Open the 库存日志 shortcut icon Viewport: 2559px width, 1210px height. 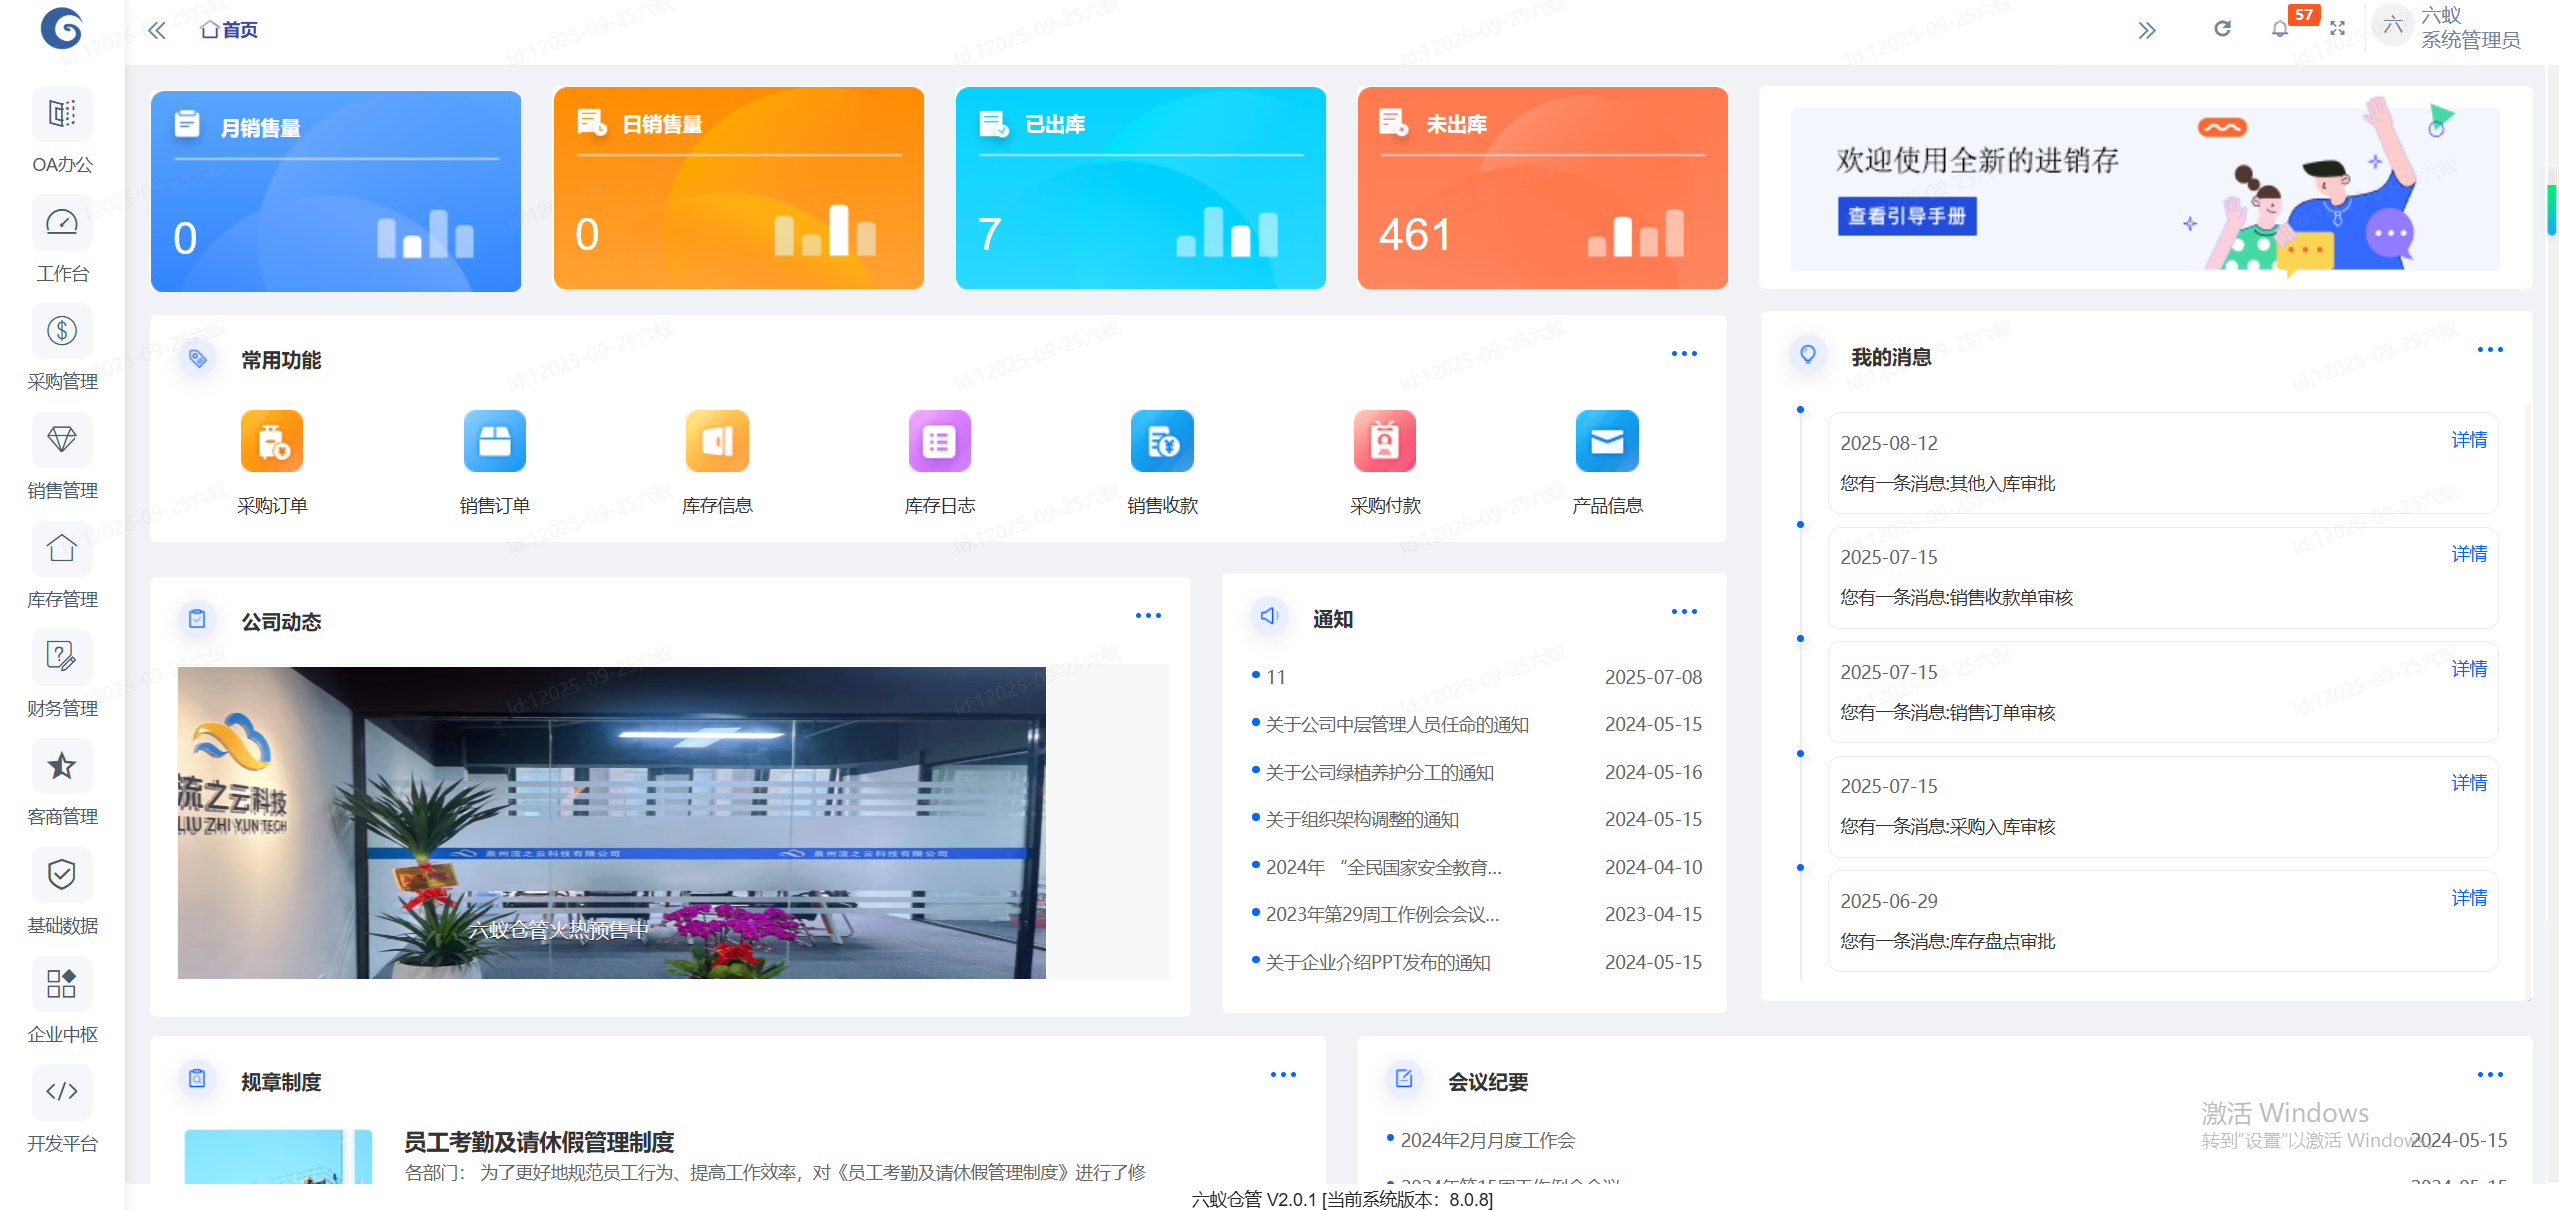(x=938, y=441)
